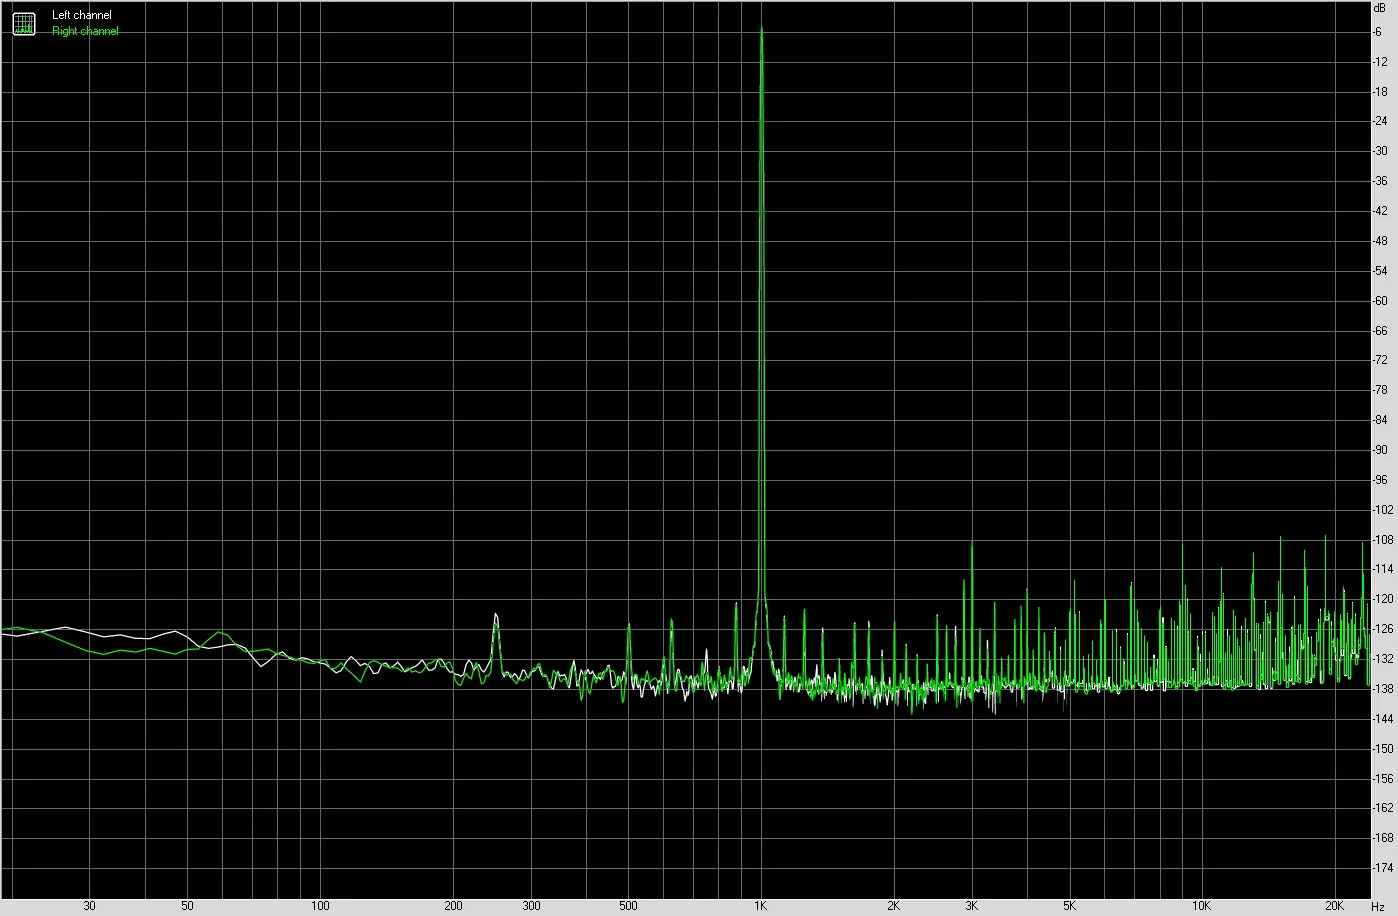Click the "-60" dB scale label
The width and height of the screenshot is (1398, 916).
1380,301
